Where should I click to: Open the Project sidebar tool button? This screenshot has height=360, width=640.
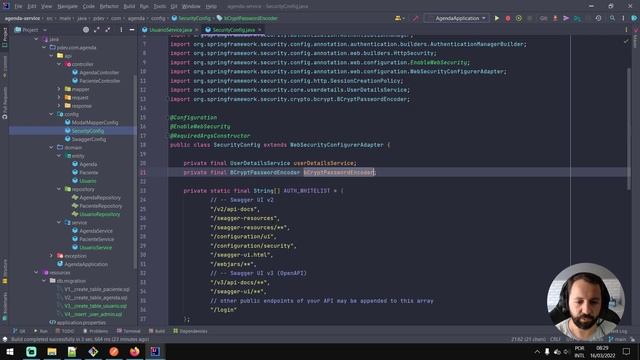pos(4,38)
